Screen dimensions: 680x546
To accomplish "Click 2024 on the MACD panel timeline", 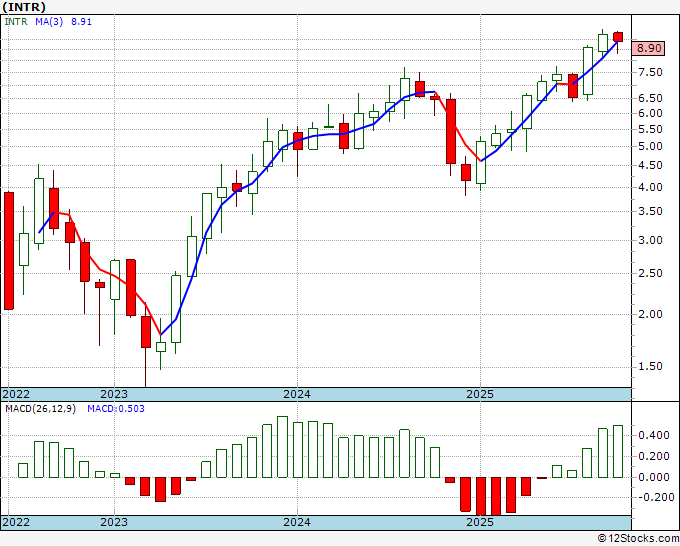I will pyautogui.click(x=297, y=522).
